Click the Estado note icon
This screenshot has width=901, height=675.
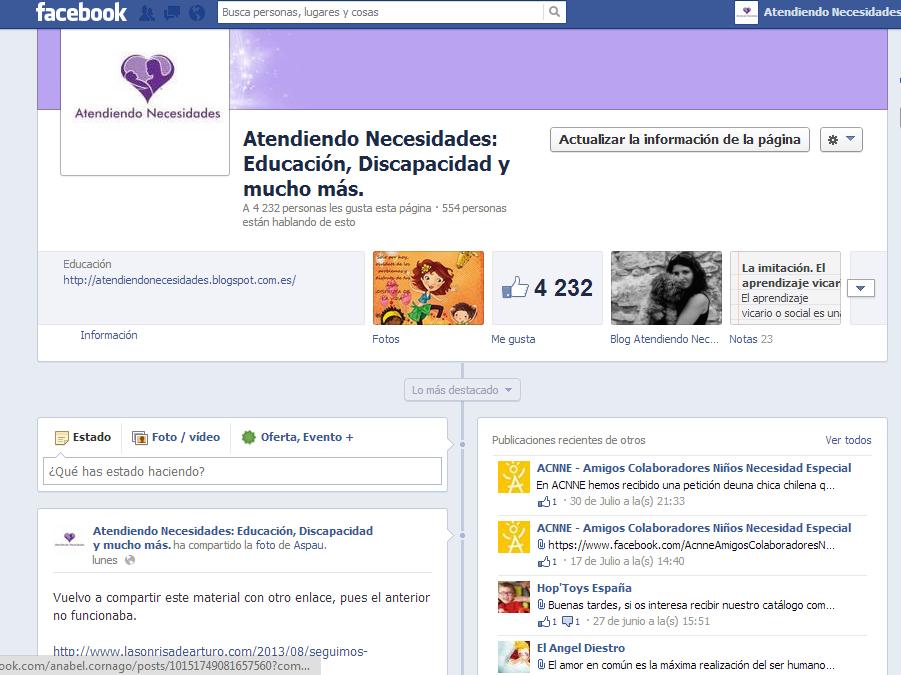61,438
